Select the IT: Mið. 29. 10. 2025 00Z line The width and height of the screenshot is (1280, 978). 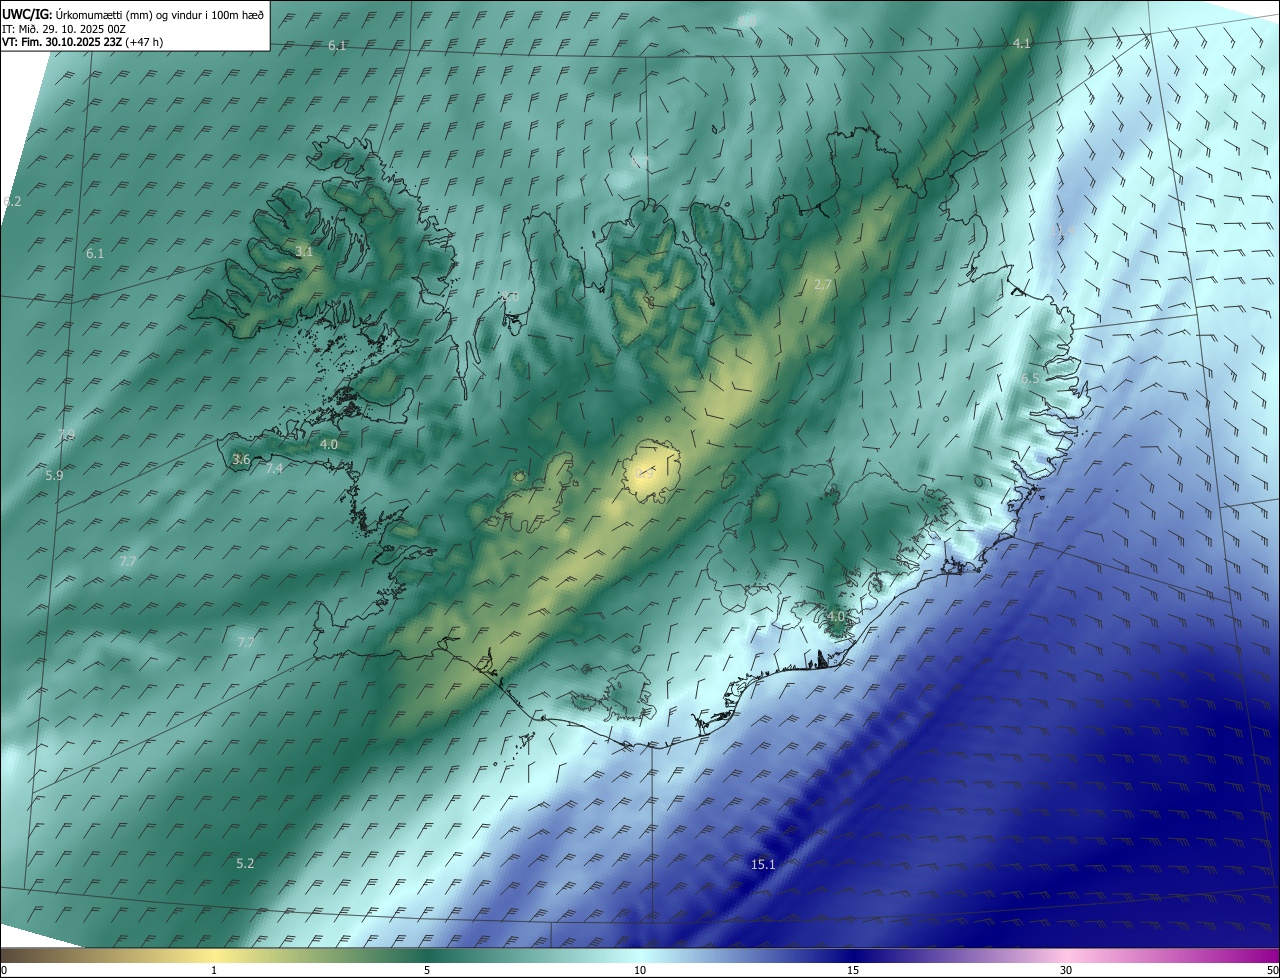click(63, 28)
